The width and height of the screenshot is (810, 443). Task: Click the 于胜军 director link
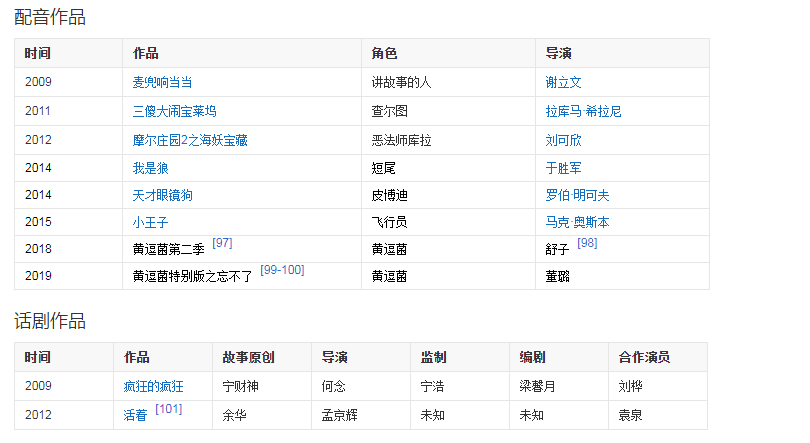tap(563, 168)
